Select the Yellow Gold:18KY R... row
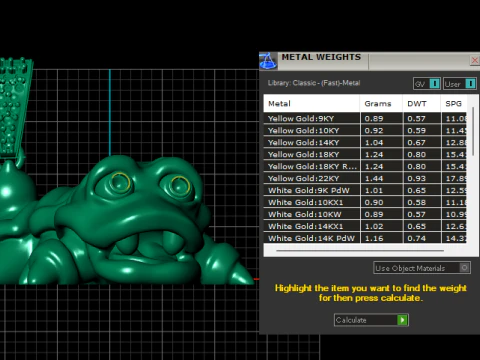The width and height of the screenshot is (480, 360). pos(365,167)
